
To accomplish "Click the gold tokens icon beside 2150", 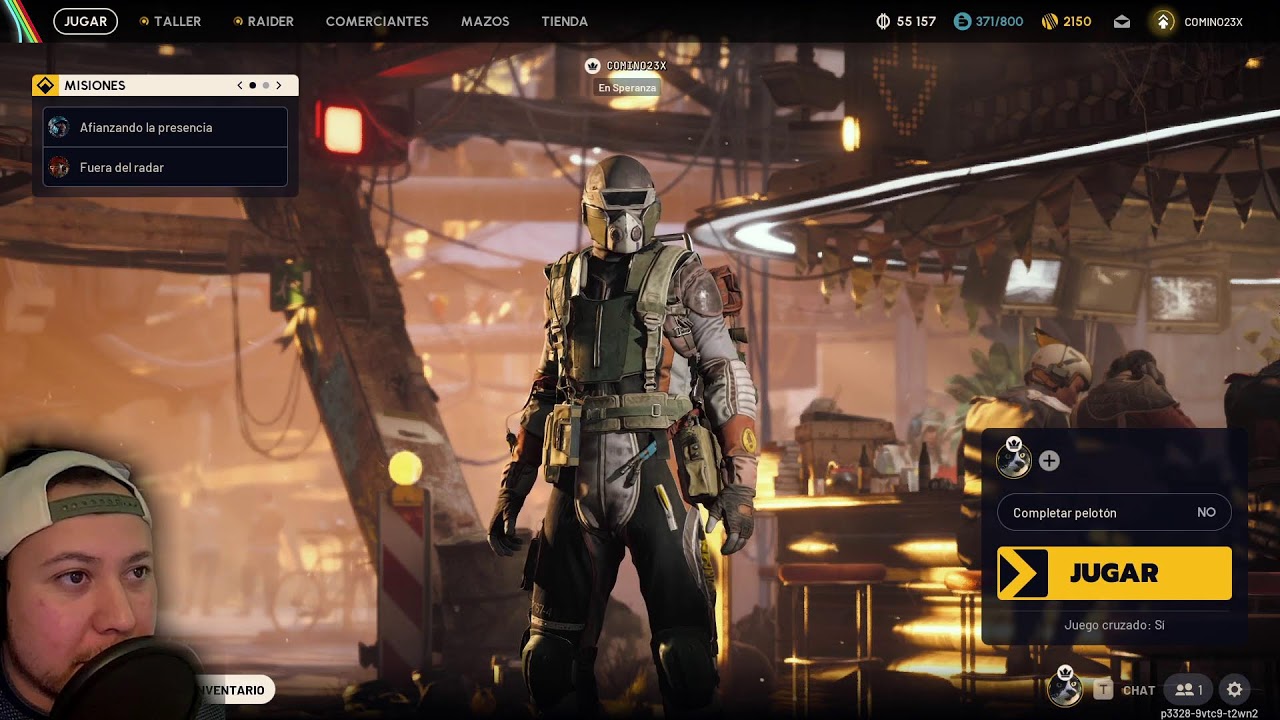I will [1049, 21].
